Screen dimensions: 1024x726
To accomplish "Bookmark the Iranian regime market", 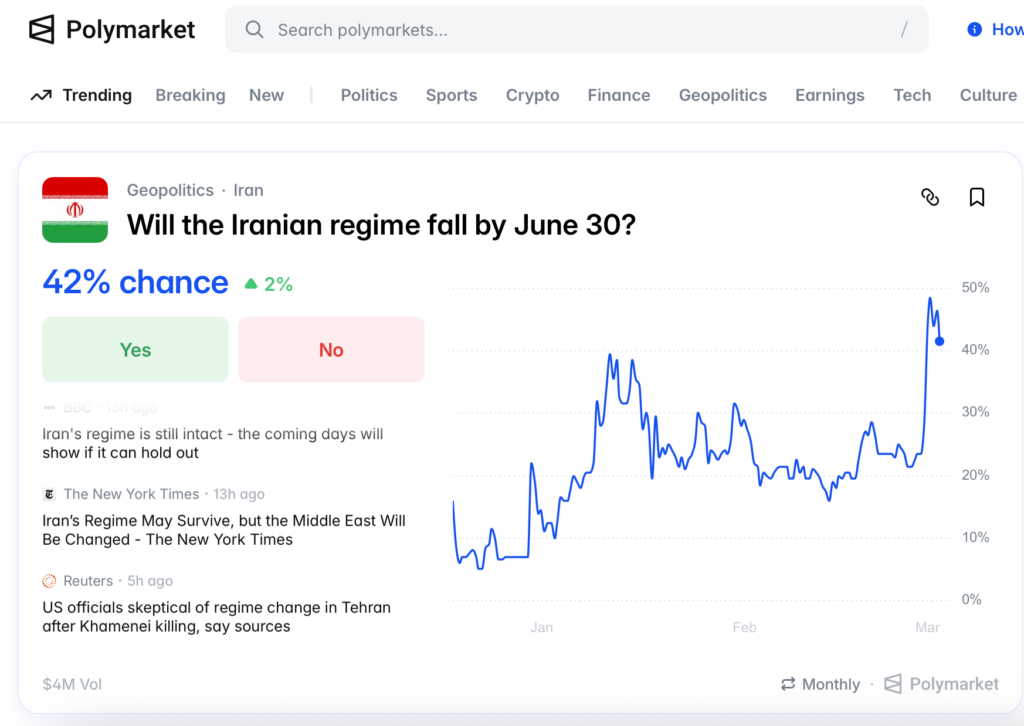I will [977, 197].
